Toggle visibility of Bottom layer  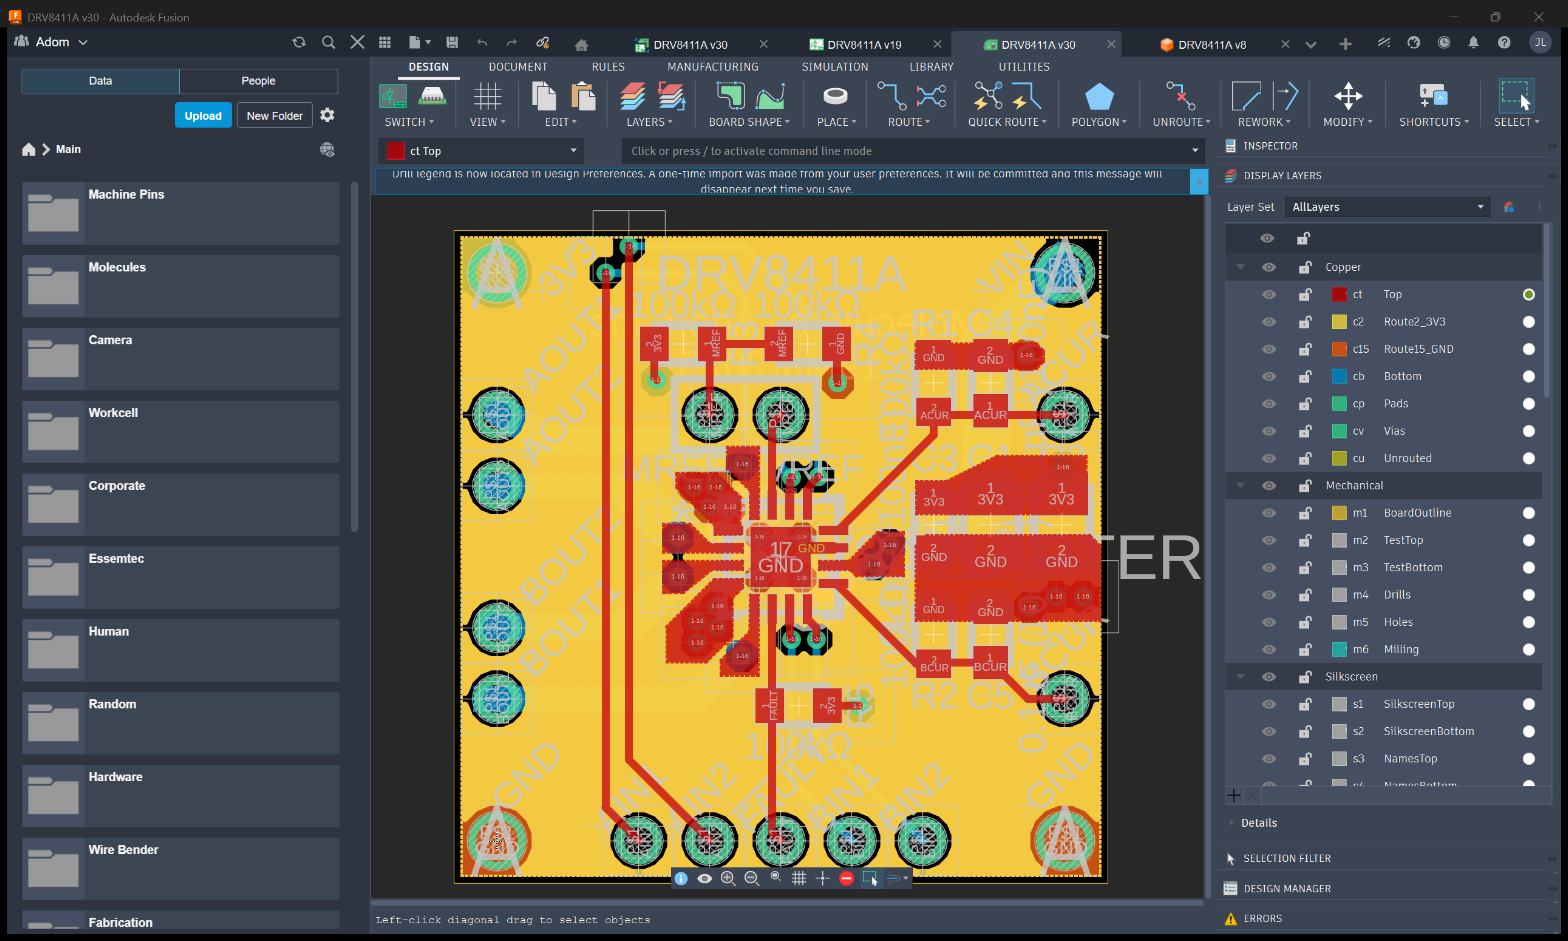coord(1268,376)
